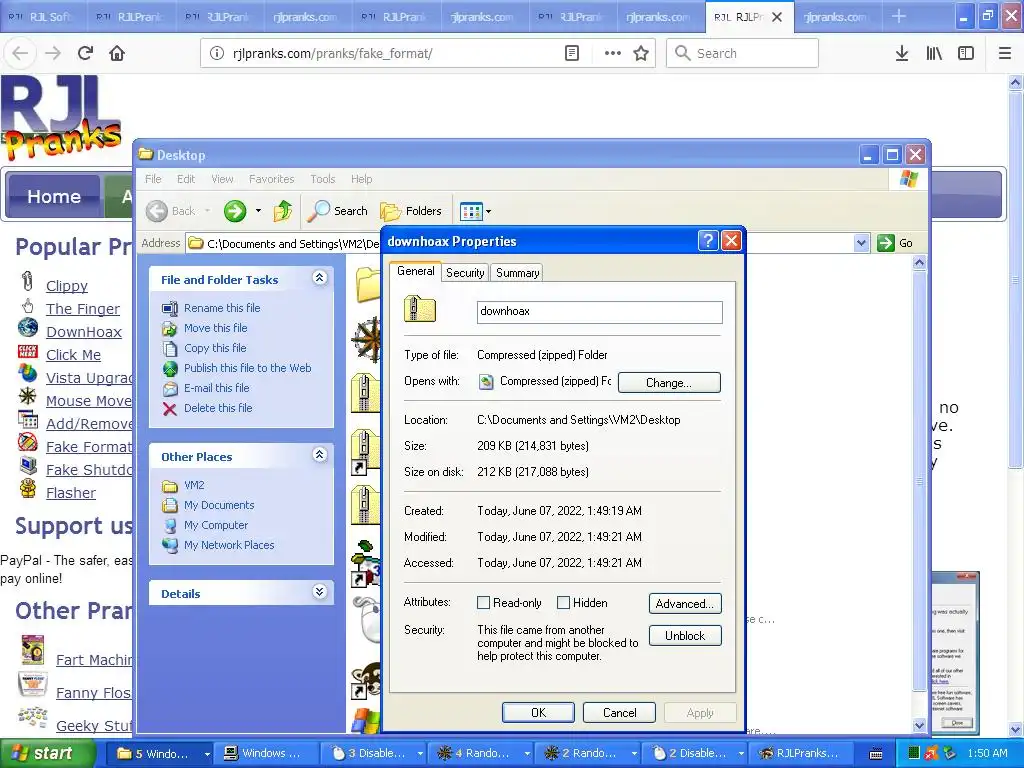
Task: Click Explorer file list scrollbar down arrow
Action: pos(919,725)
